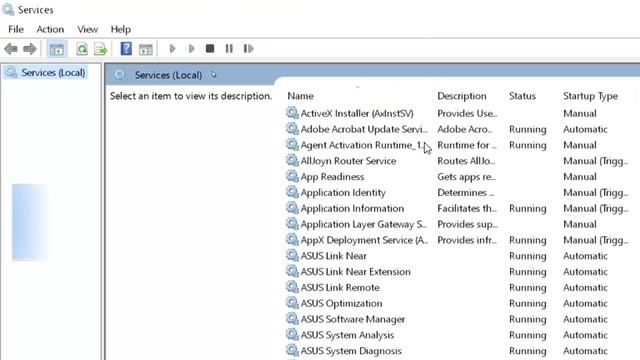Viewport: 640px width, 360px height.
Task: Select the ASUS System Diagnosis service name
Action: pos(351,351)
